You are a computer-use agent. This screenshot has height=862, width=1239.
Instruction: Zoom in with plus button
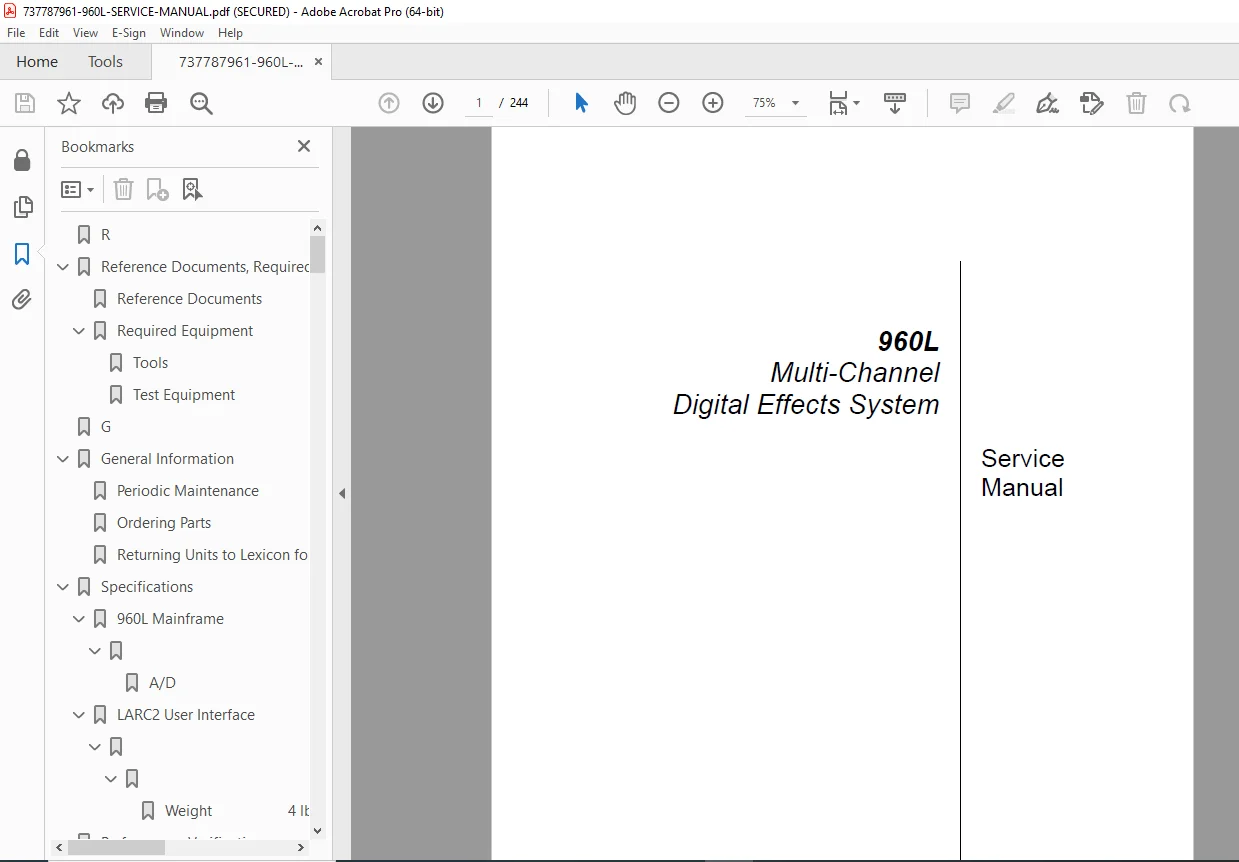point(713,103)
